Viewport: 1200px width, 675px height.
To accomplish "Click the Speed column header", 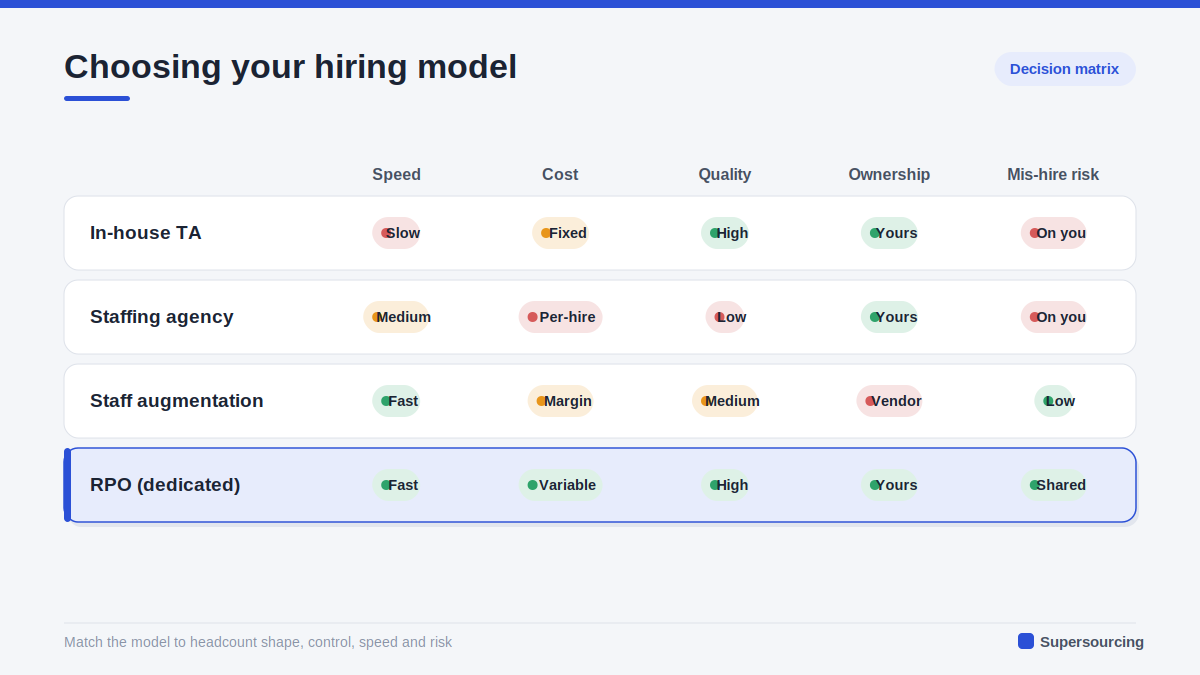I will [397, 174].
